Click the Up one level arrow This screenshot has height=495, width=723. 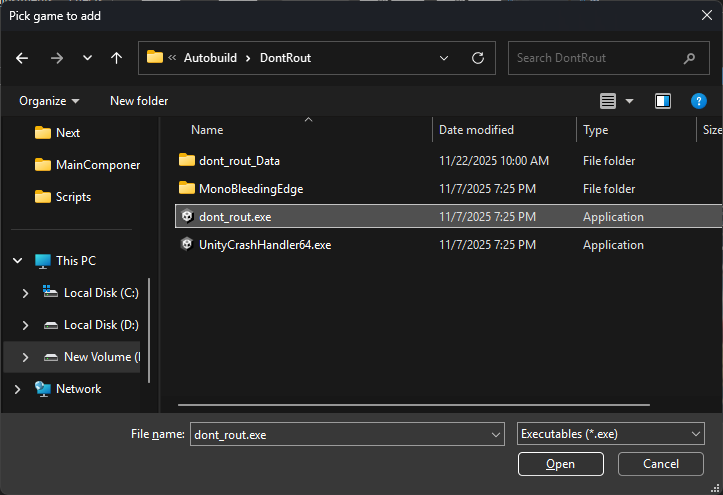(116, 58)
